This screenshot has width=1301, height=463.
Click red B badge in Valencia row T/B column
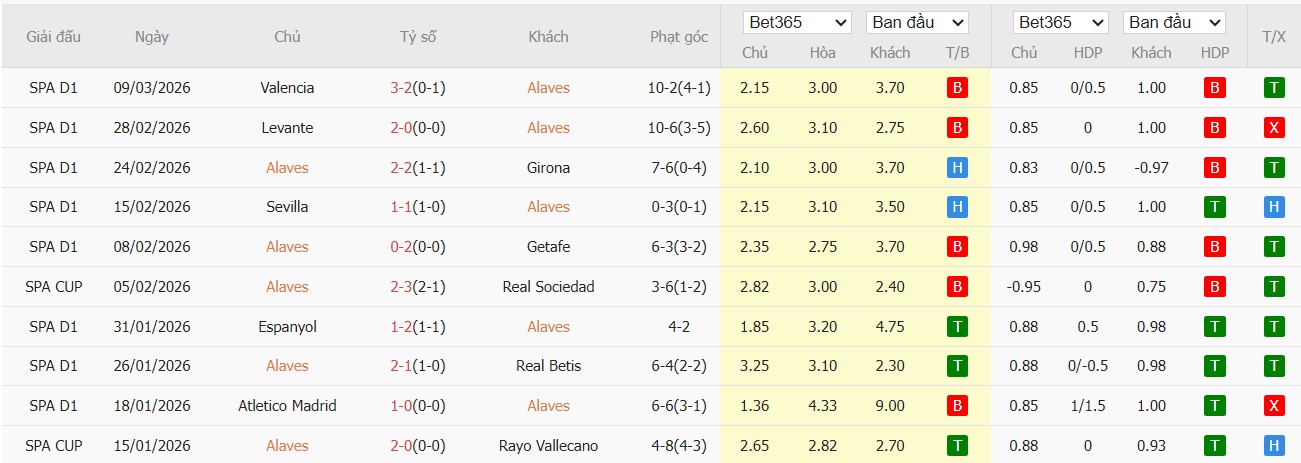pos(957,88)
